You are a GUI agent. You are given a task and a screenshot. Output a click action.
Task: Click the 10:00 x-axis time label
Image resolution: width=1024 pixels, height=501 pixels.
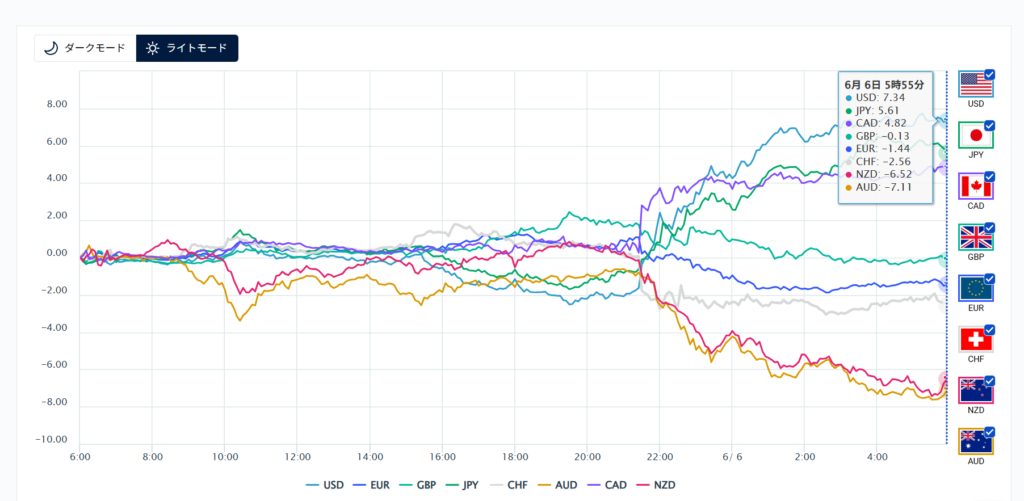pyautogui.click(x=224, y=457)
